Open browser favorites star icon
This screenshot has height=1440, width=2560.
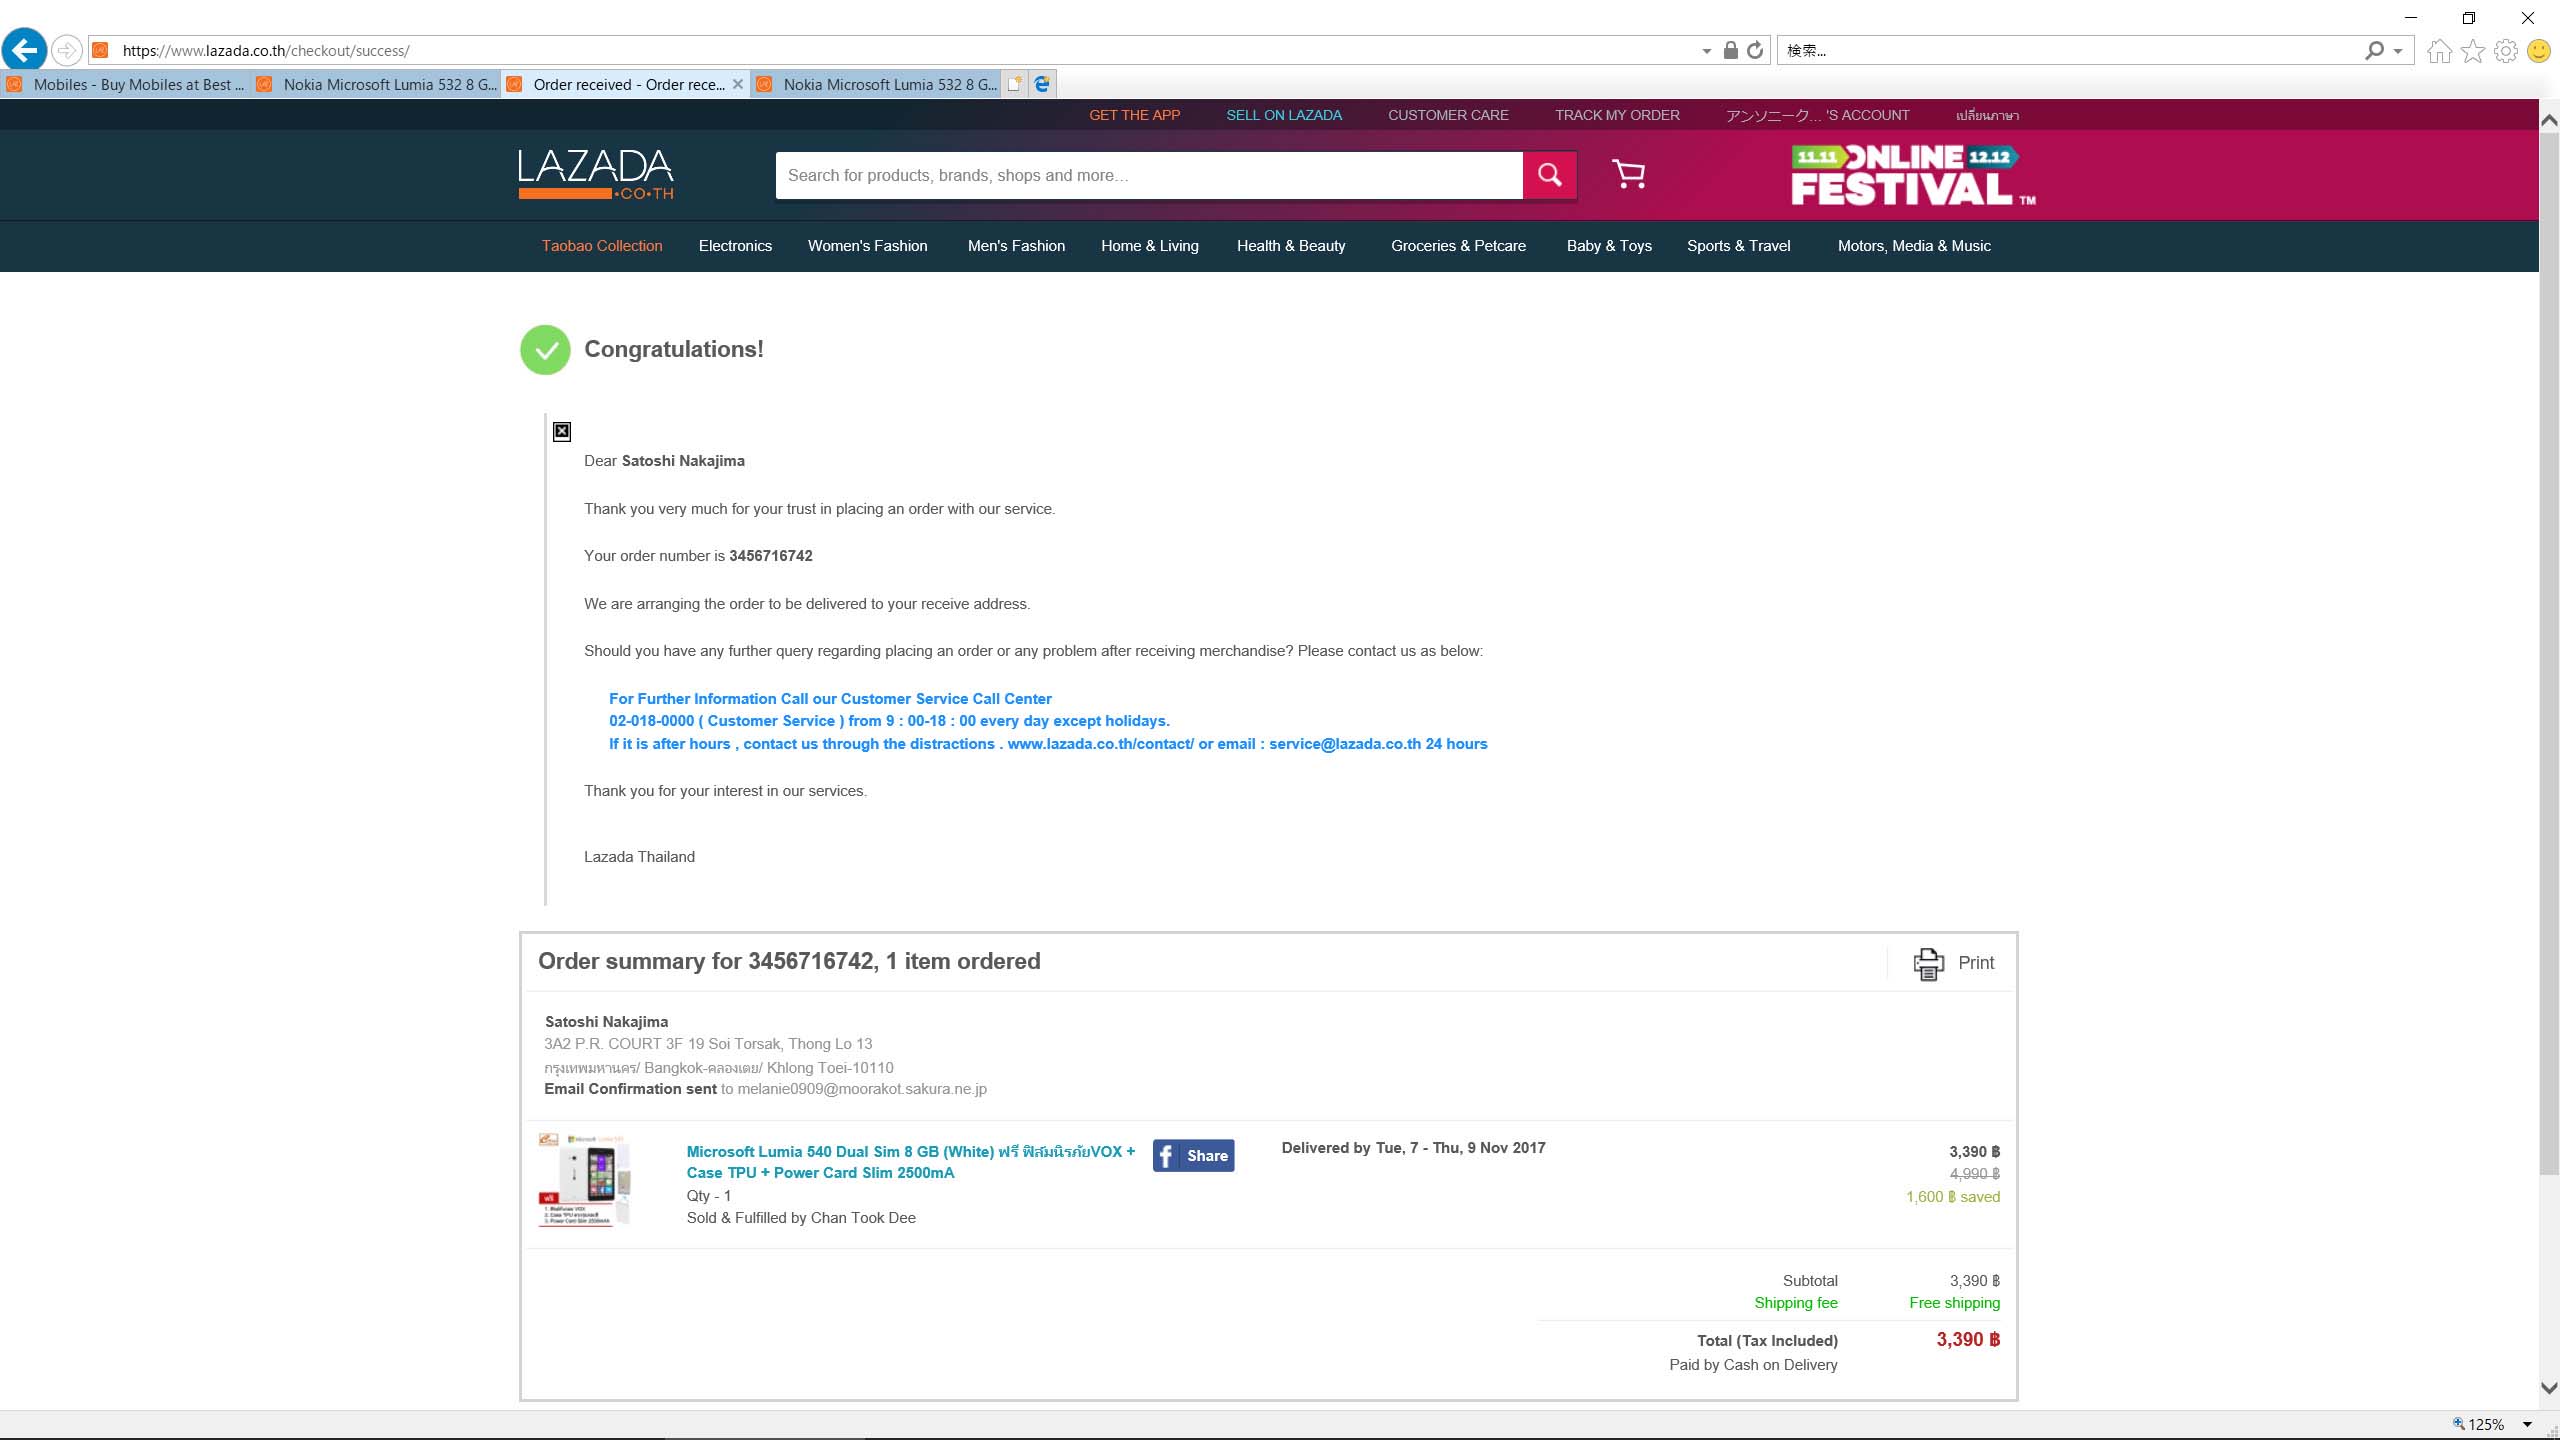2472,50
